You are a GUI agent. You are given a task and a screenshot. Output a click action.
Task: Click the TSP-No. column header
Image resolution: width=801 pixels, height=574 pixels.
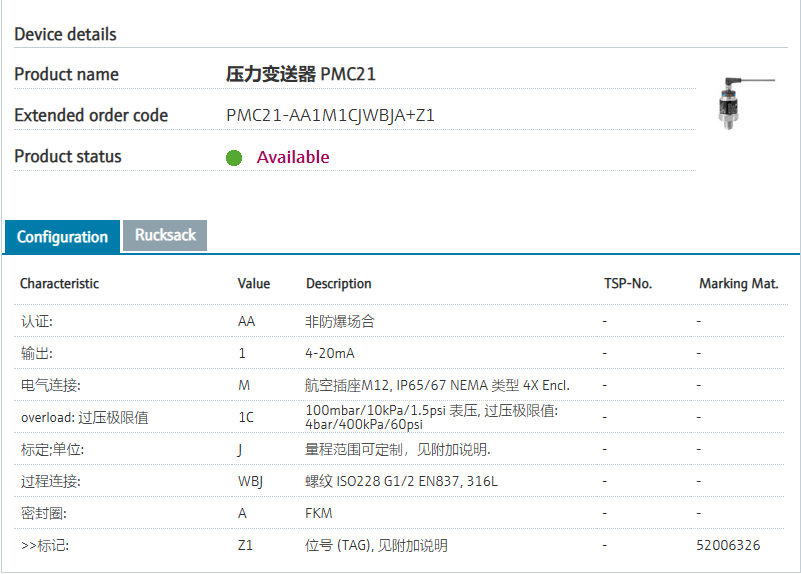(x=628, y=284)
